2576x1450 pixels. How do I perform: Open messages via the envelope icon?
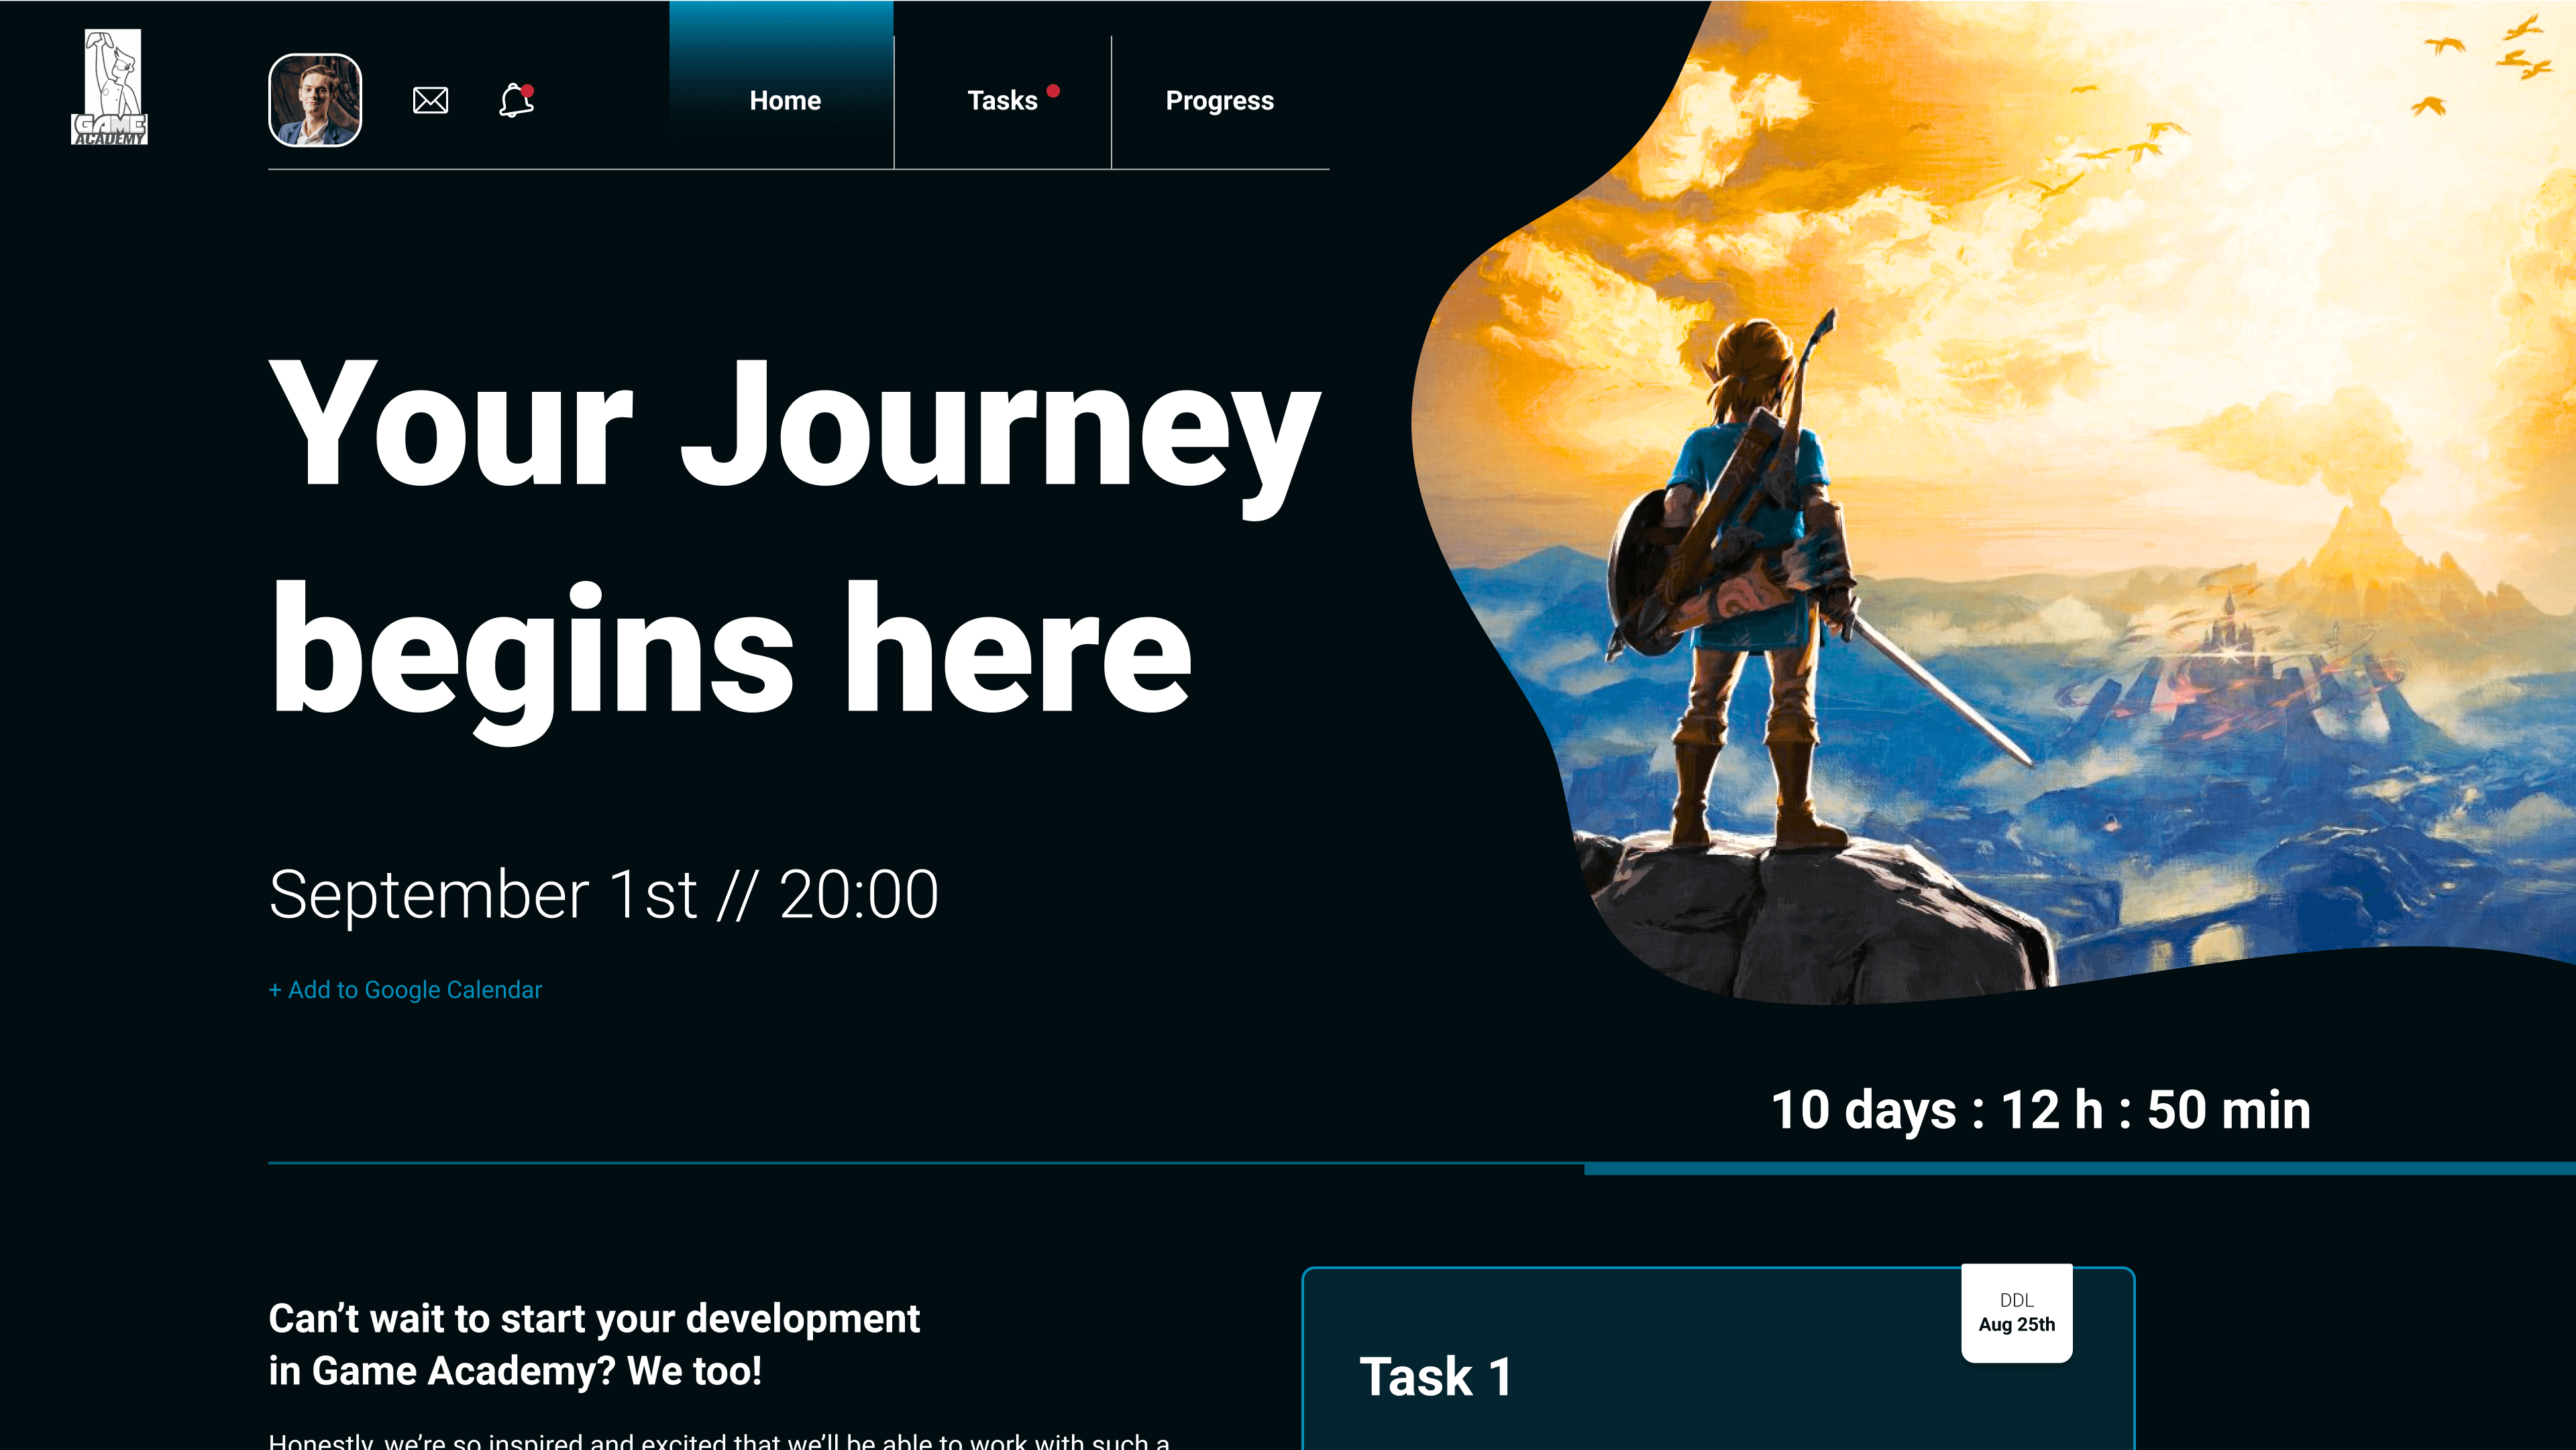point(430,100)
